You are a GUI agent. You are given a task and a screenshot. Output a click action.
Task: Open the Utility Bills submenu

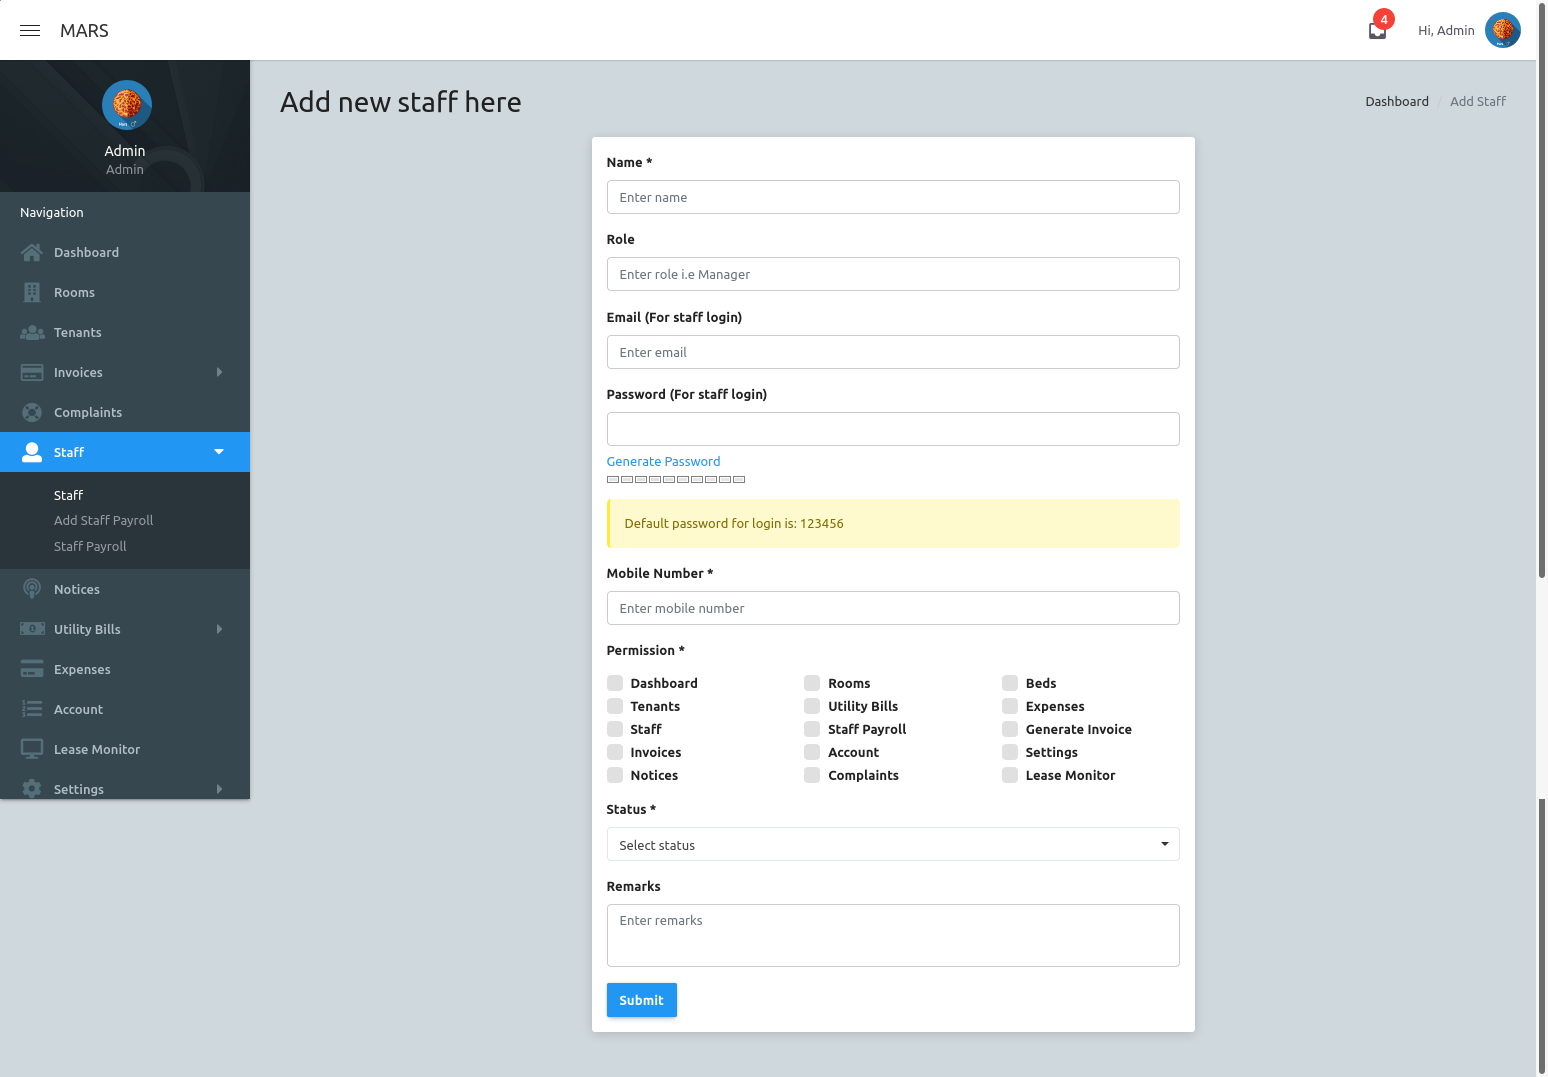click(219, 629)
